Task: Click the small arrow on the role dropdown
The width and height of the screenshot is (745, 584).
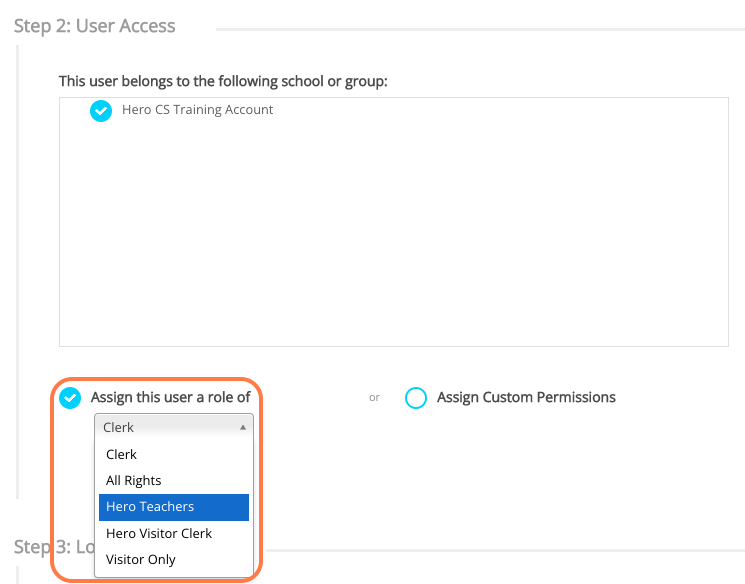Action: tap(243, 427)
